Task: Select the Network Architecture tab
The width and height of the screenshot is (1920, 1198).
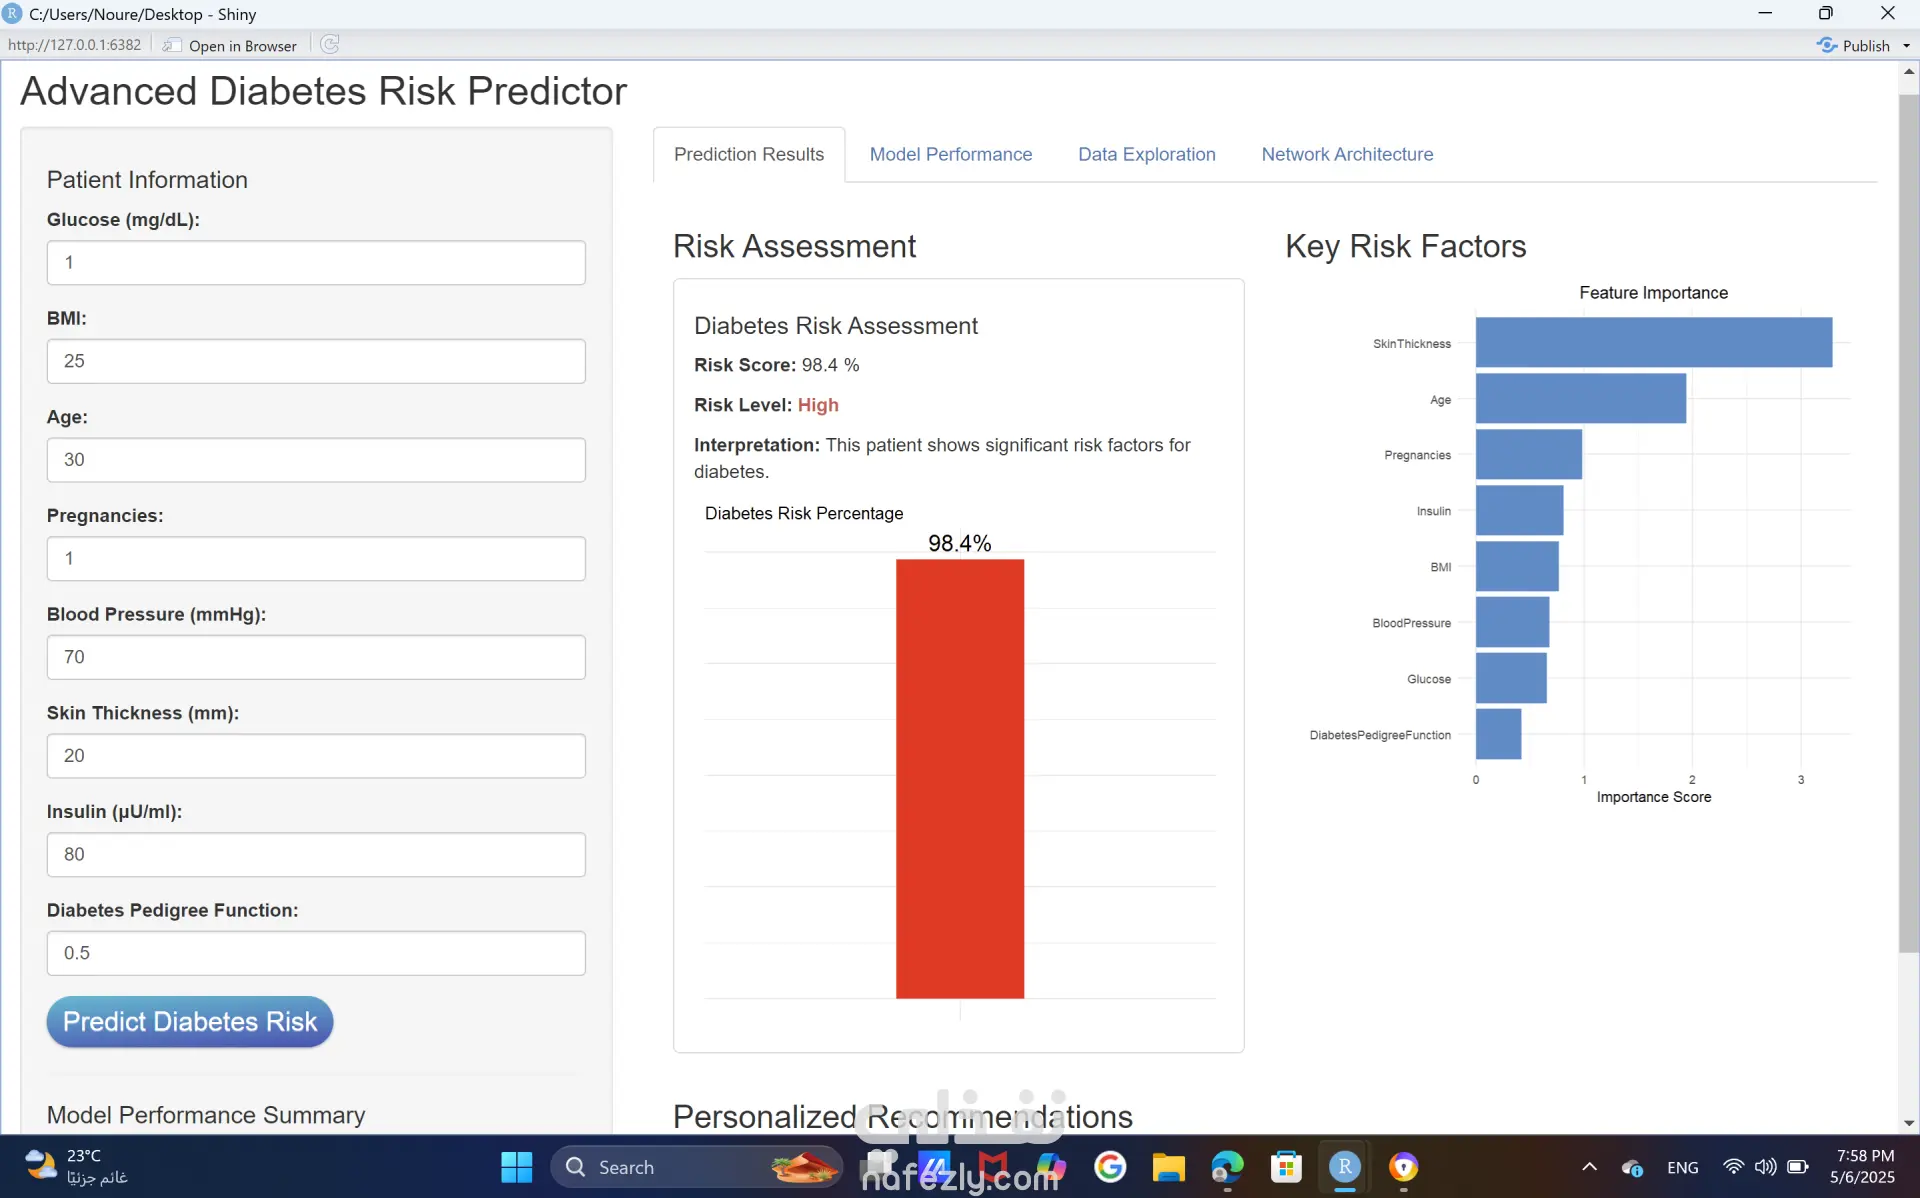Action: (1347, 154)
